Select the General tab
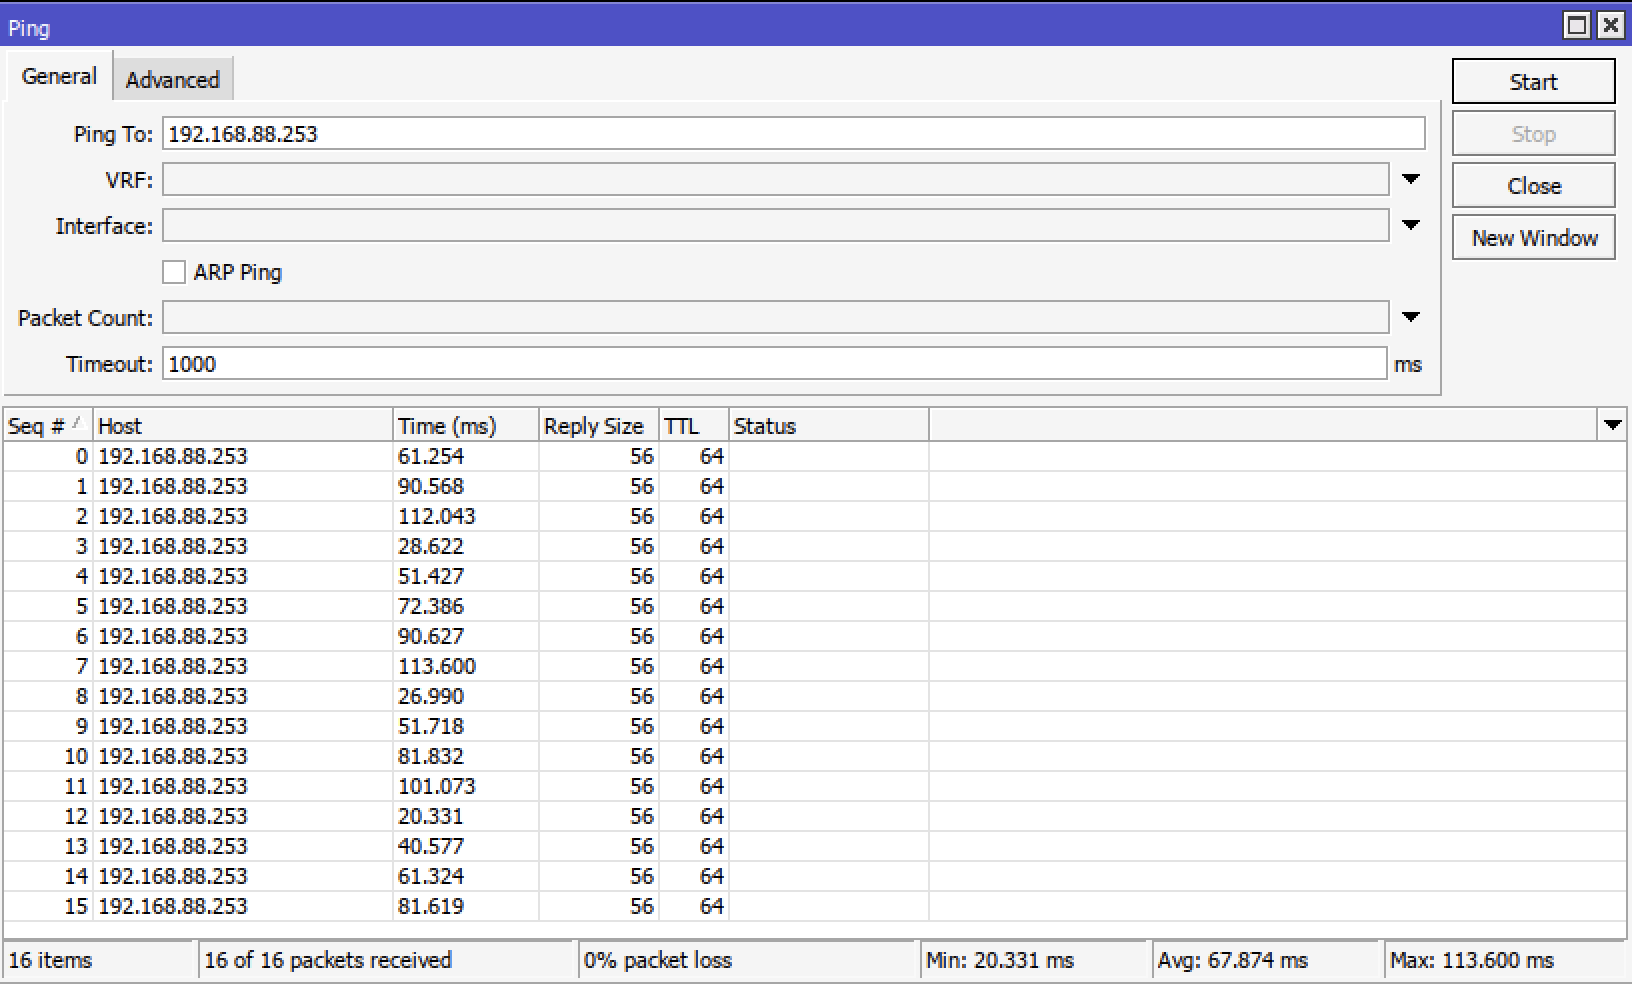 pos(57,75)
